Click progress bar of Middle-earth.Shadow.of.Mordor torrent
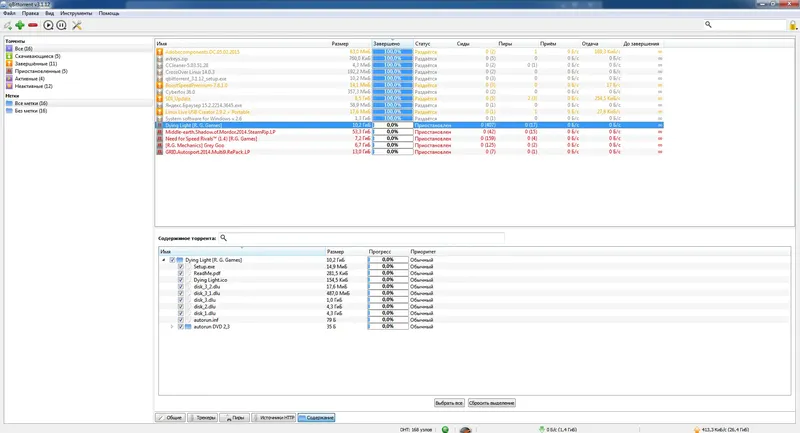The height and width of the screenshot is (433, 800). click(x=392, y=132)
